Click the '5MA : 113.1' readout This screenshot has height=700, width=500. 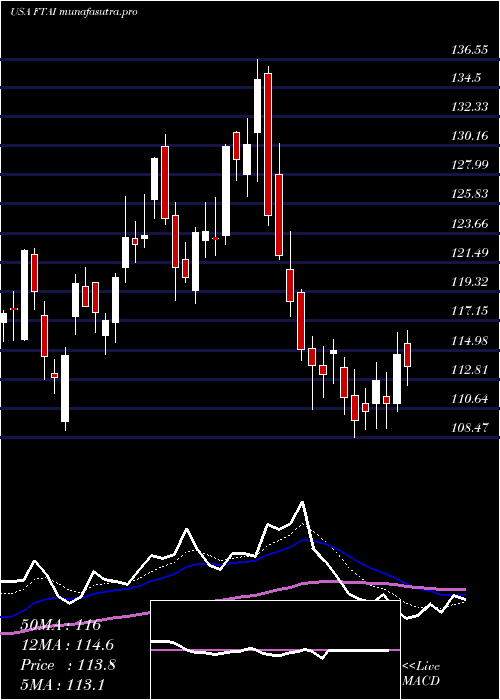[62, 684]
